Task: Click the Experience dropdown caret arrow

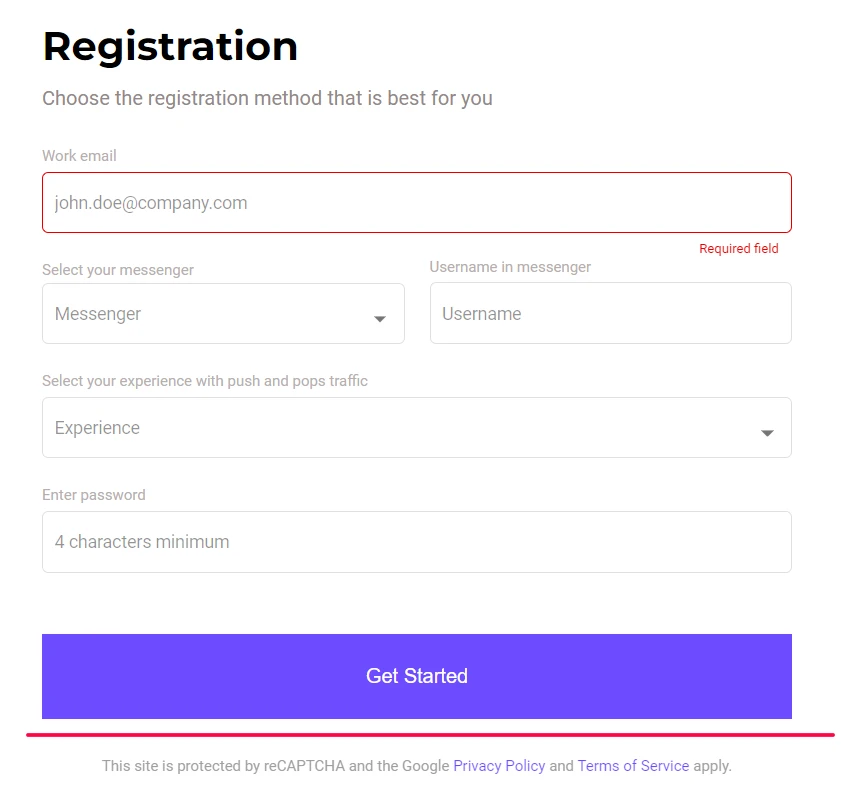Action: (767, 433)
